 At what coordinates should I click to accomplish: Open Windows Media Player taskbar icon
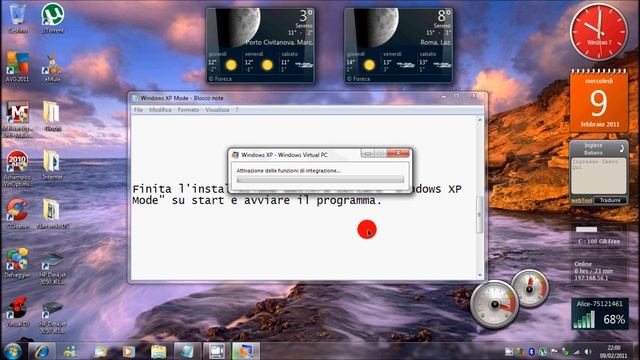129,351
